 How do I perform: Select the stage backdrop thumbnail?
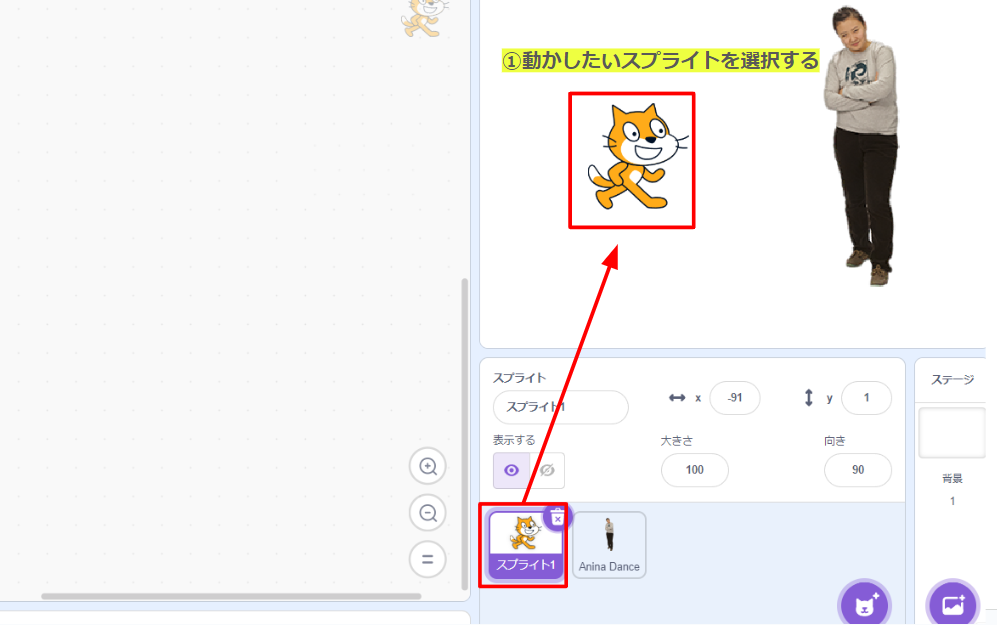point(952,433)
